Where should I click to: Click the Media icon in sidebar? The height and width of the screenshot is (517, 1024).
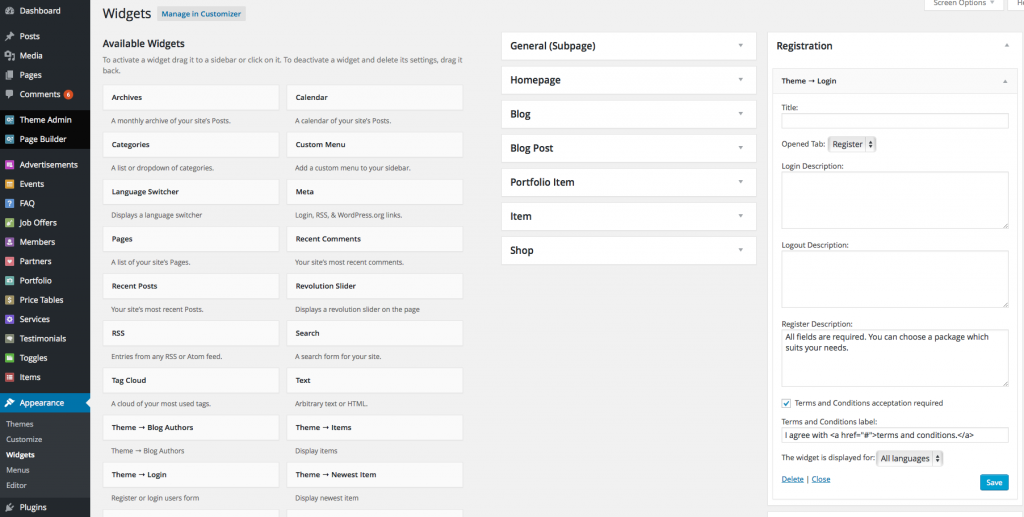[x=9, y=55]
